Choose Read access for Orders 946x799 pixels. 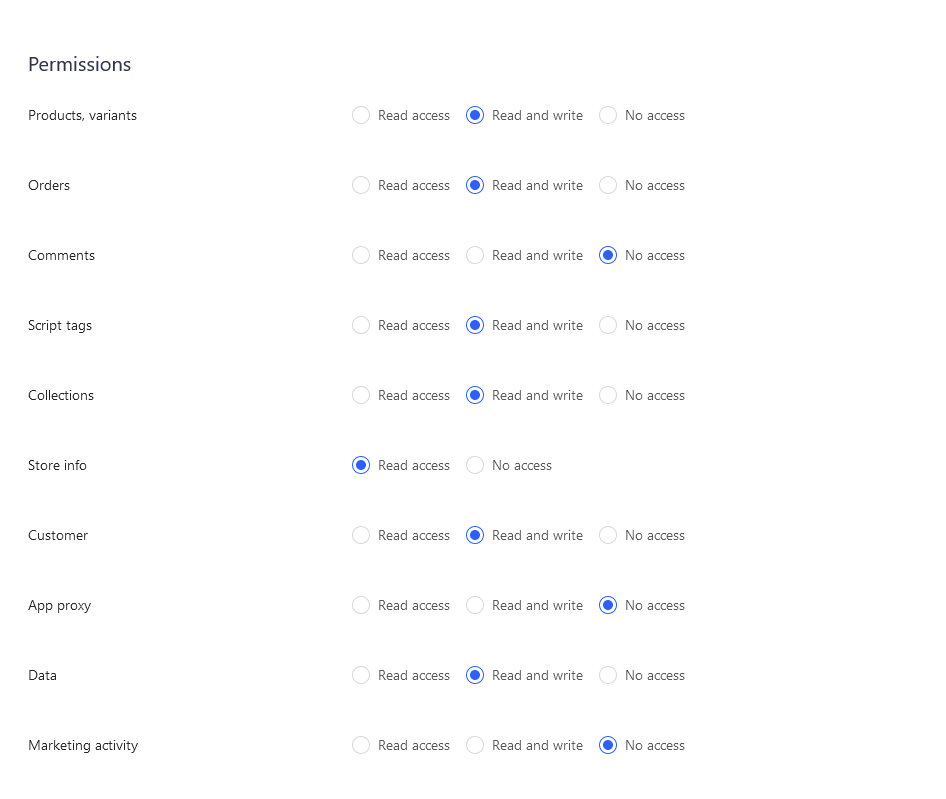[x=361, y=185]
